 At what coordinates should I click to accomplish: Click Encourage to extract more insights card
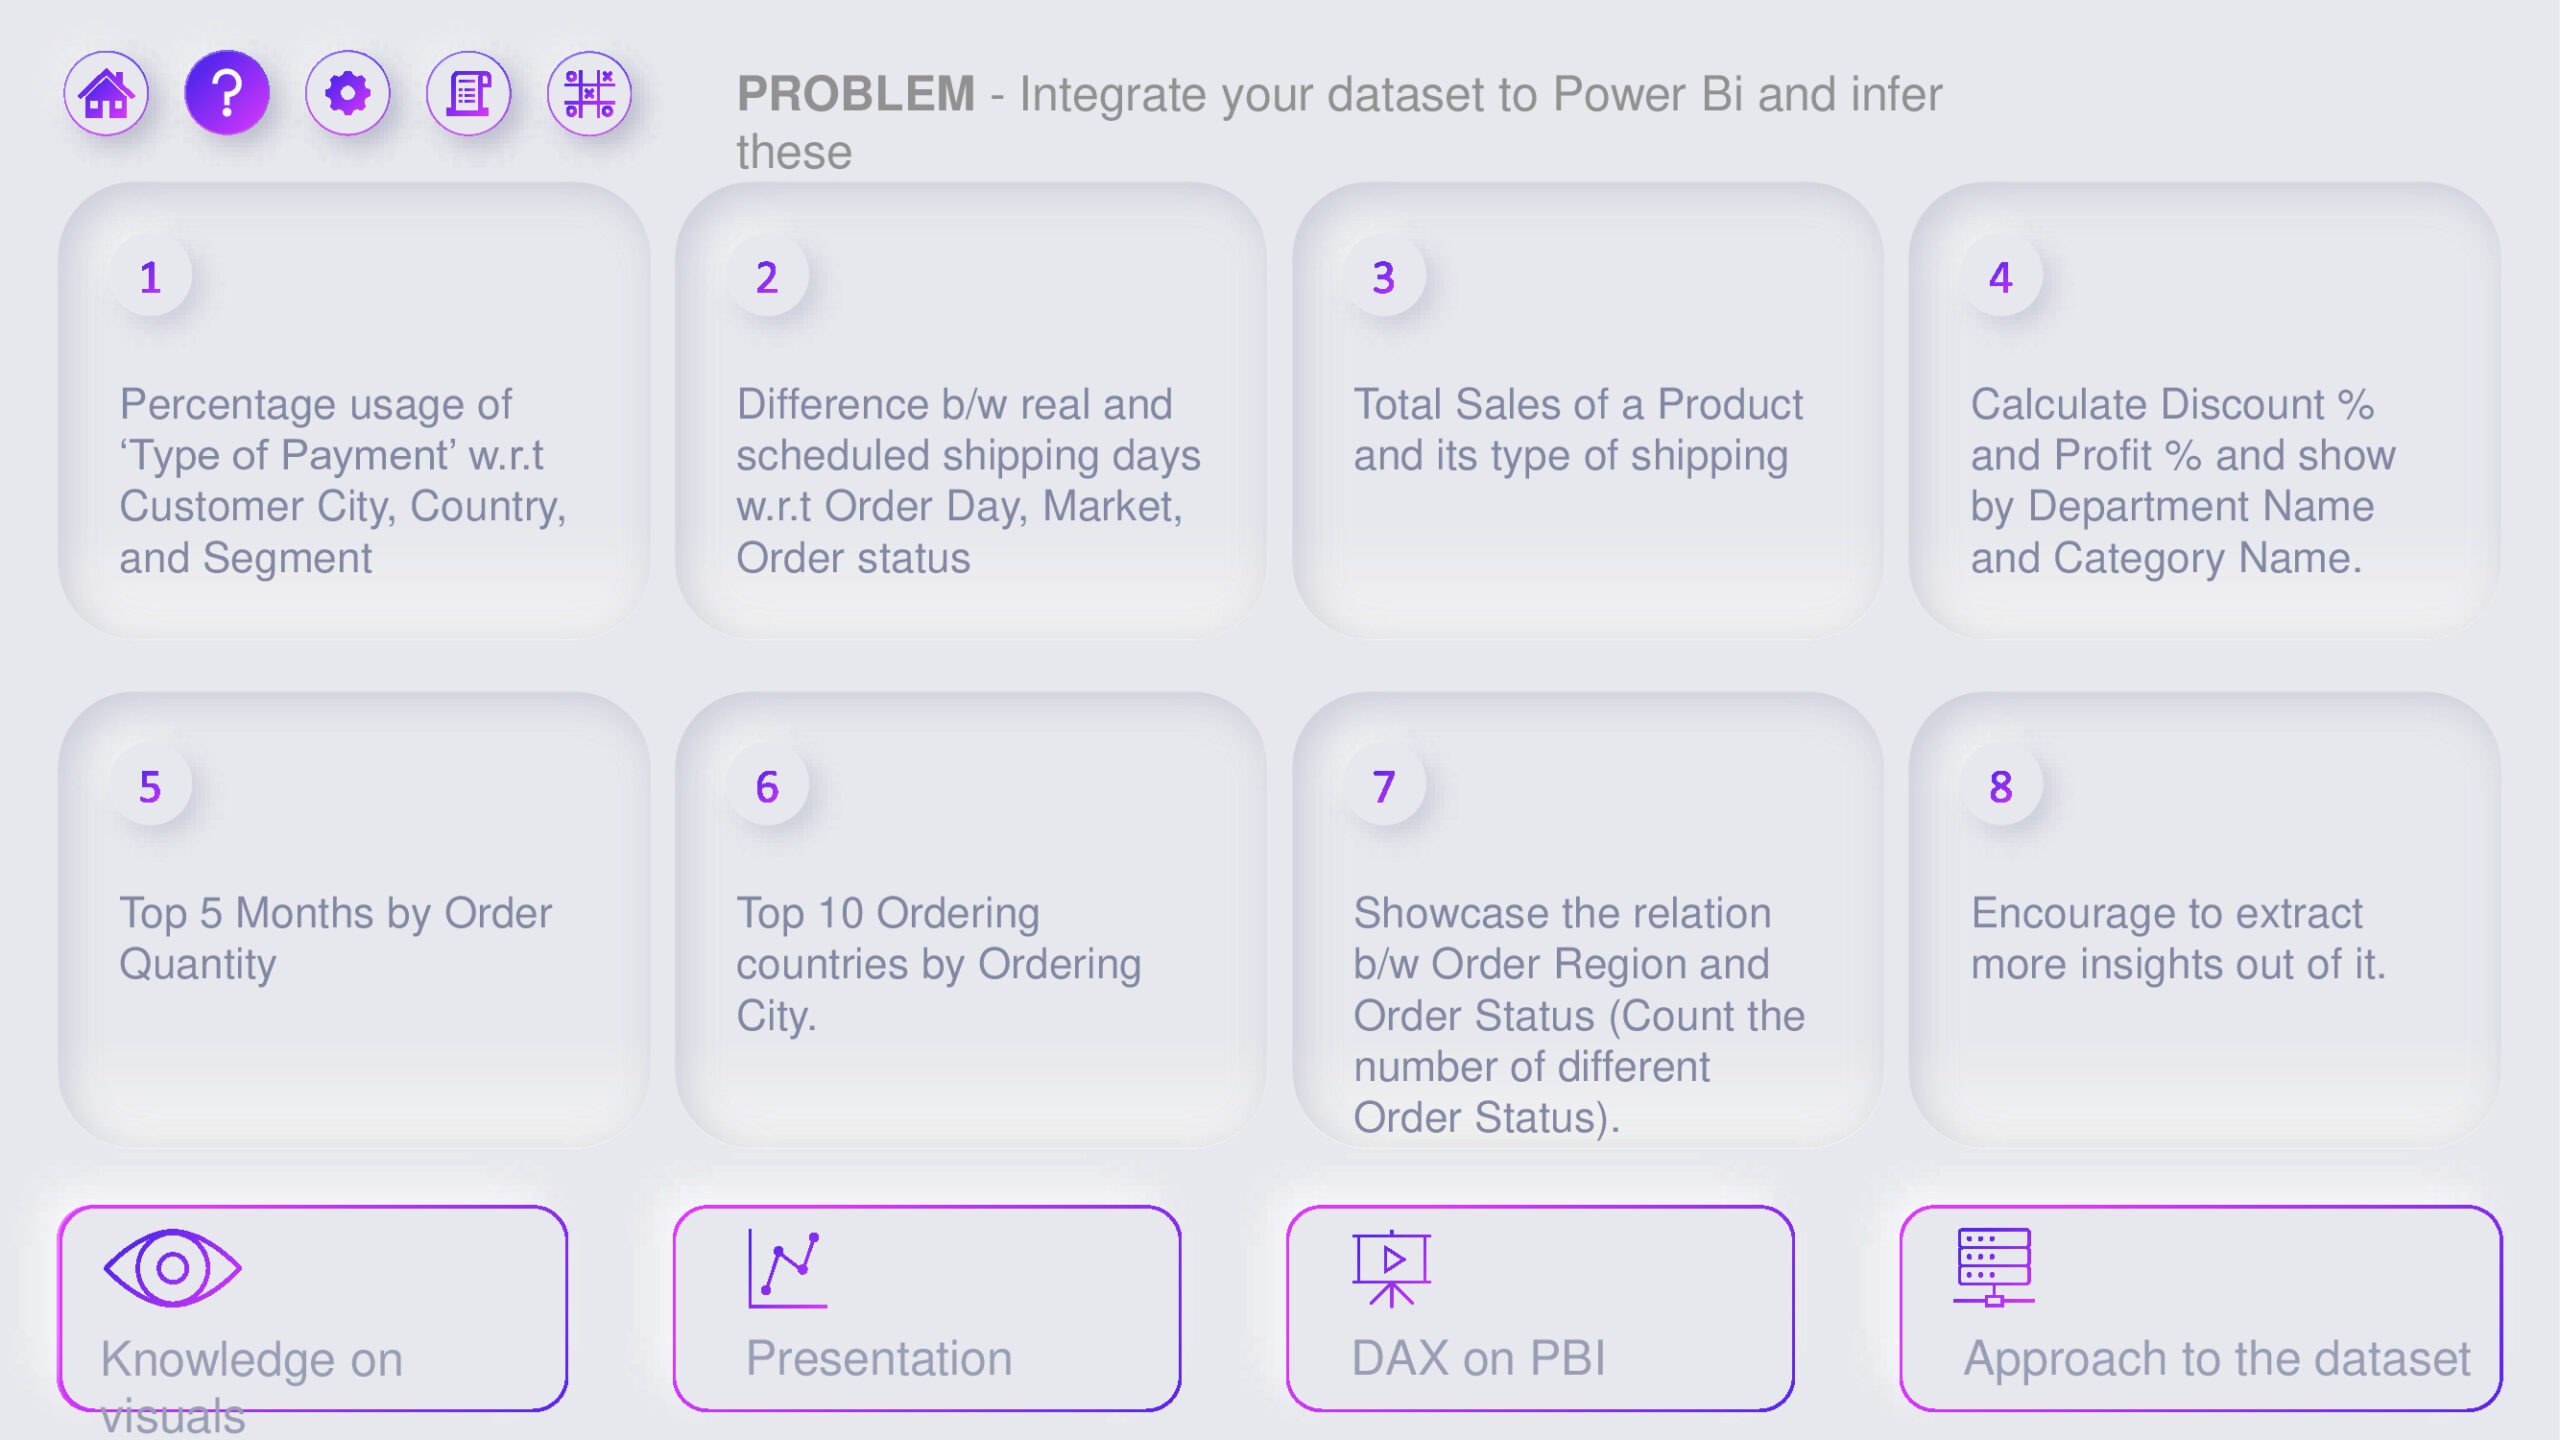(2203, 938)
